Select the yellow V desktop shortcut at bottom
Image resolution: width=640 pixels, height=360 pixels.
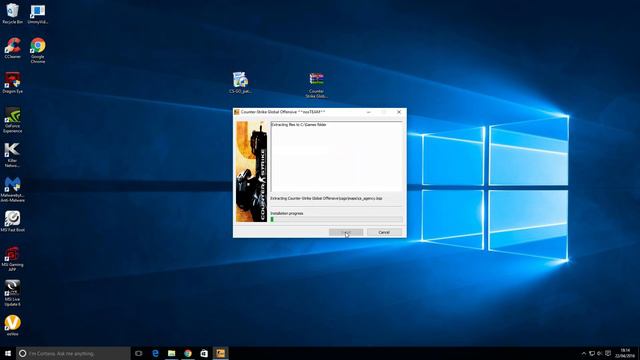pos(12,325)
